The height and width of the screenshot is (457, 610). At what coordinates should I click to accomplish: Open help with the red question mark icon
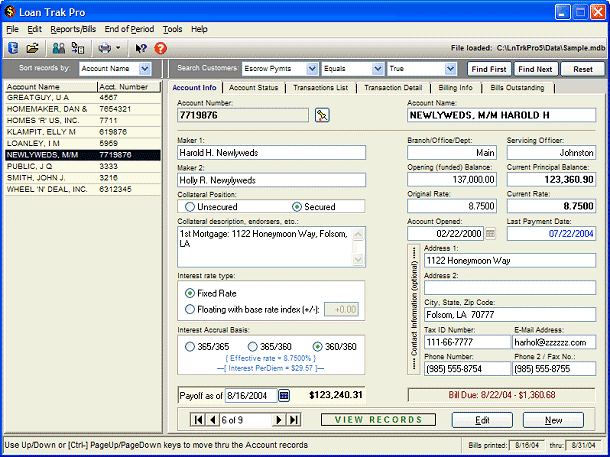(x=160, y=48)
